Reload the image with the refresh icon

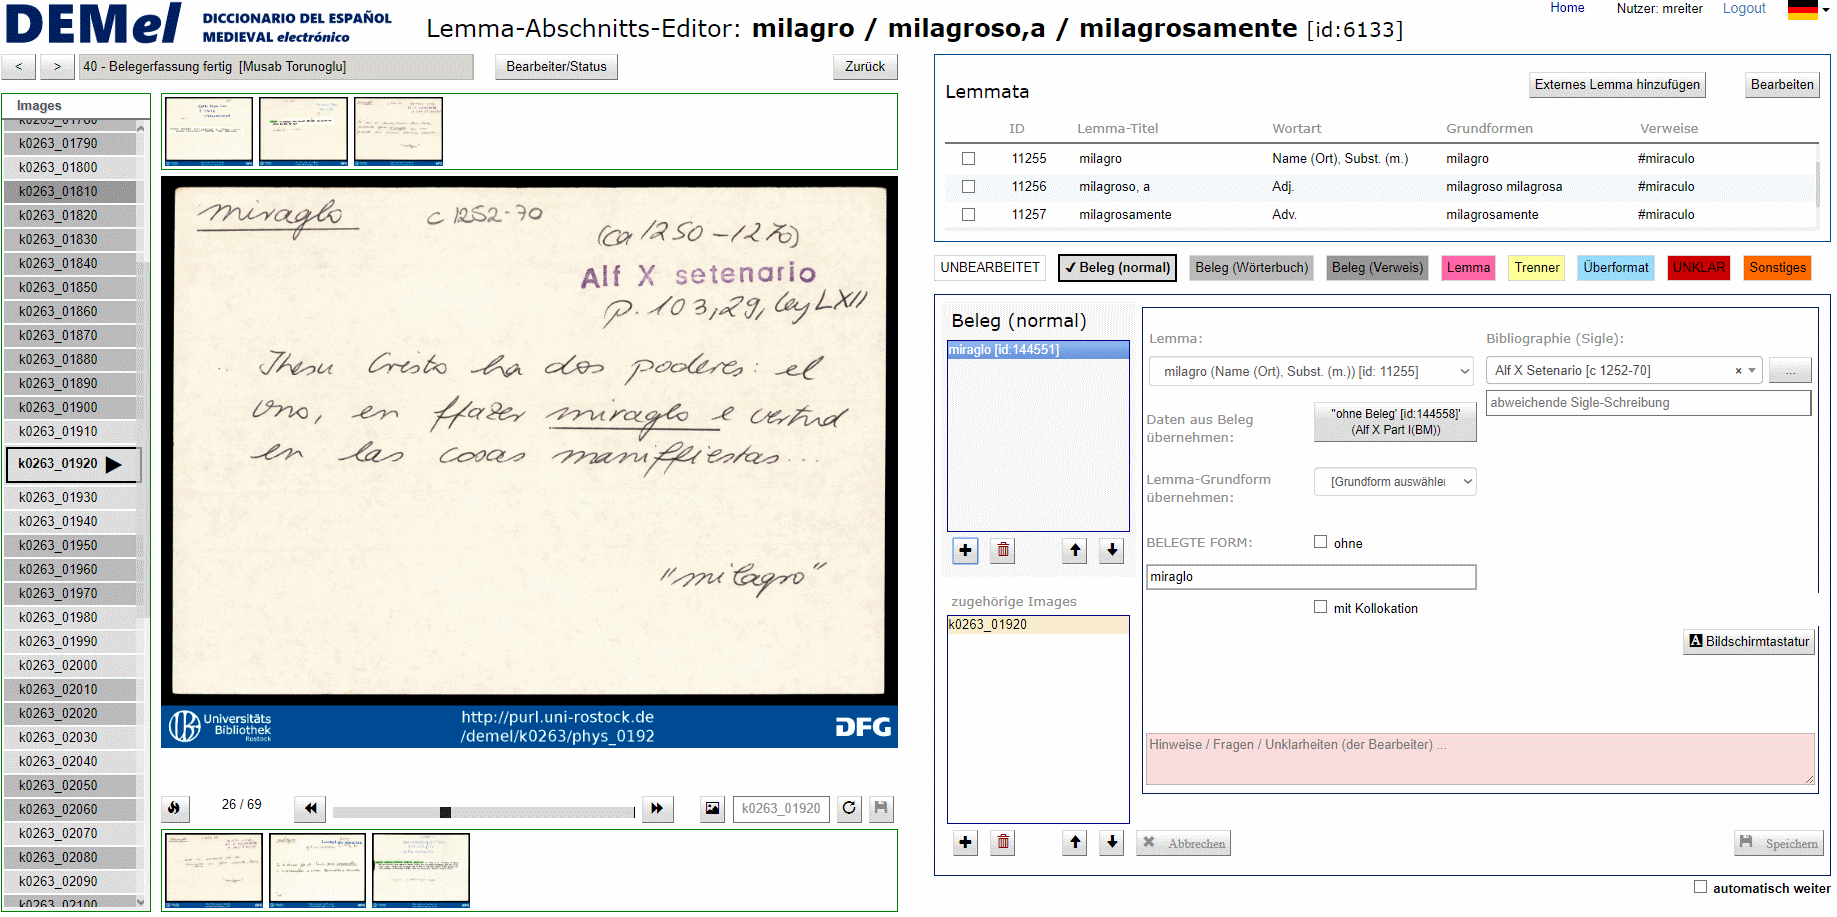pyautogui.click(x=849, y=808)
